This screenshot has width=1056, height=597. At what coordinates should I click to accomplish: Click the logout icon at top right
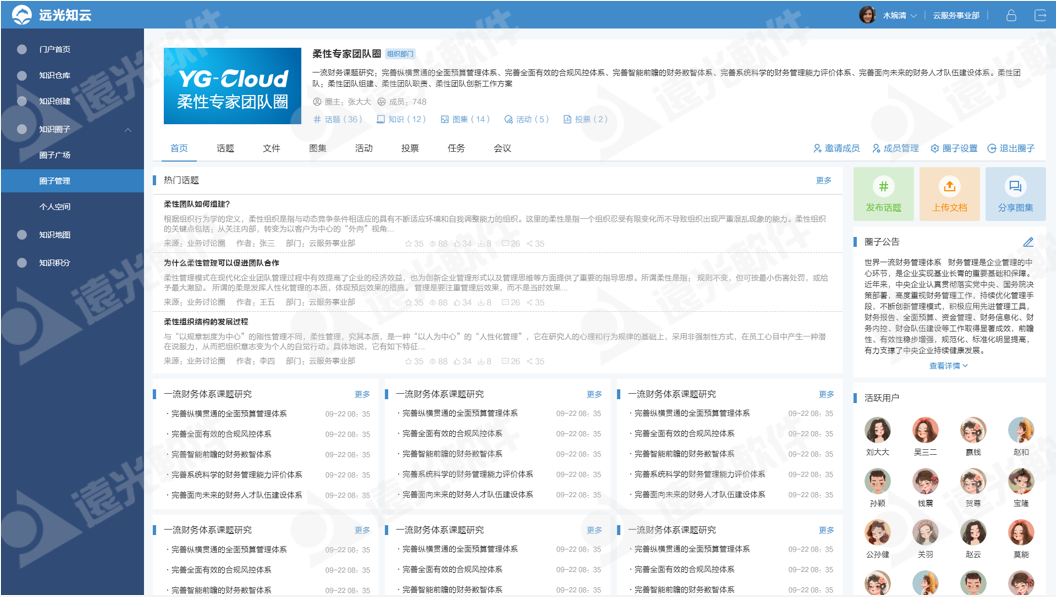point(1037,16)
